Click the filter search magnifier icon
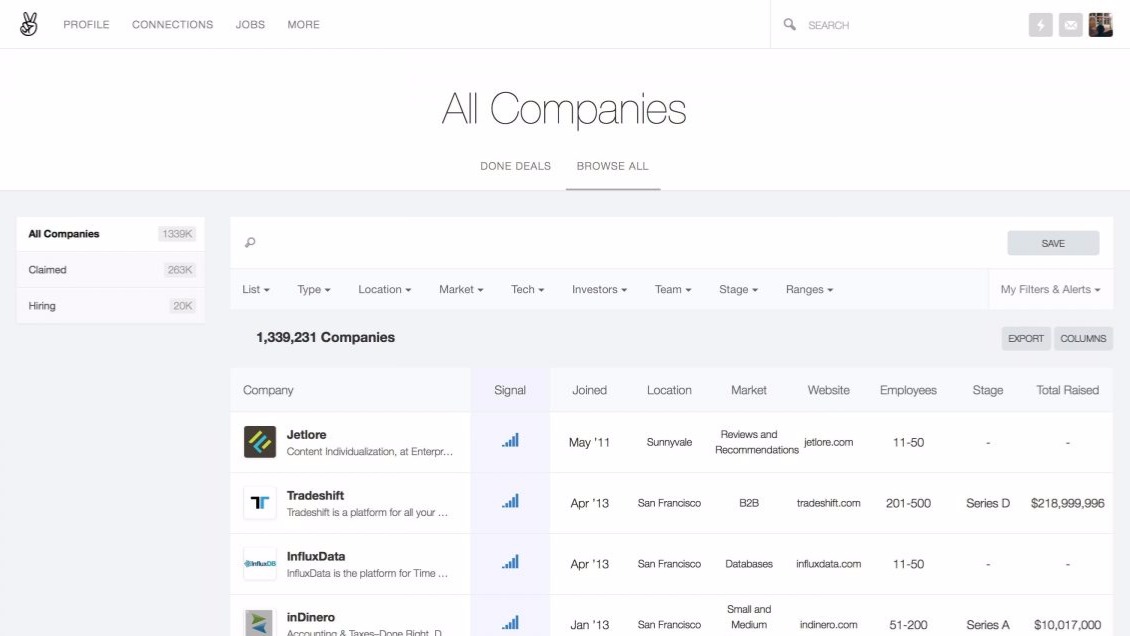 pos(250,243)
